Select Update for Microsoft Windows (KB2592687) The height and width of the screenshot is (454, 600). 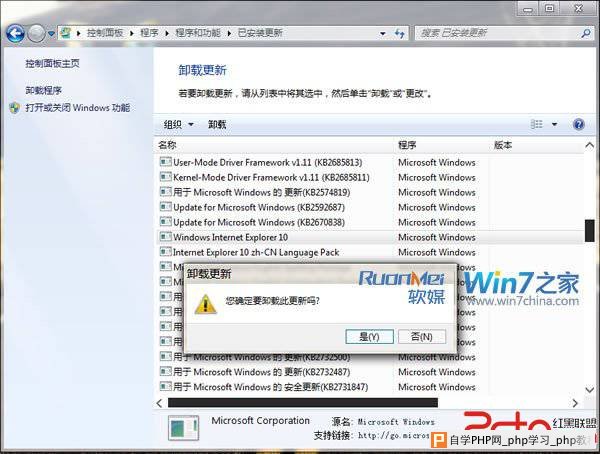[370, 207]
